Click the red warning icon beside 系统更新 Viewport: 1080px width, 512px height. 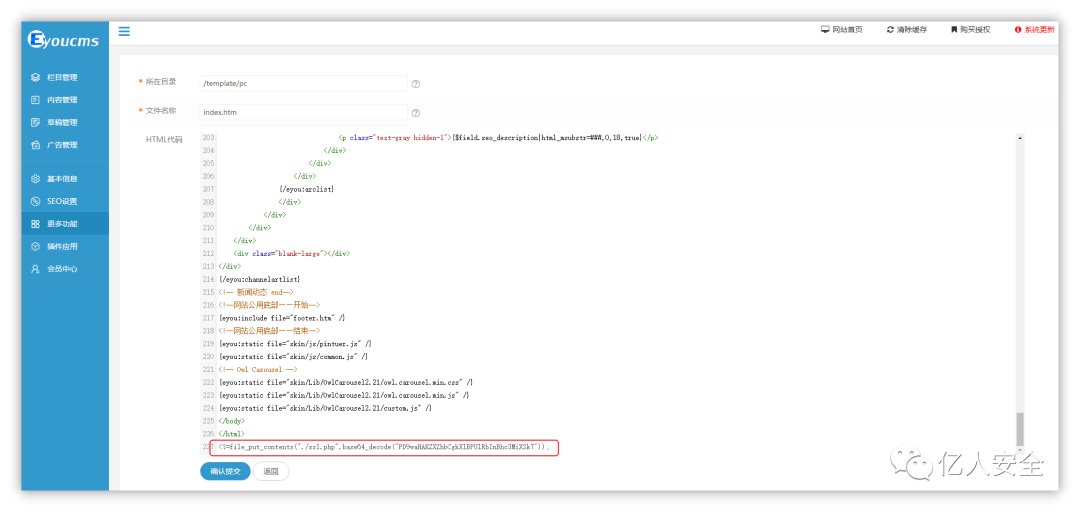(1018, 30)
